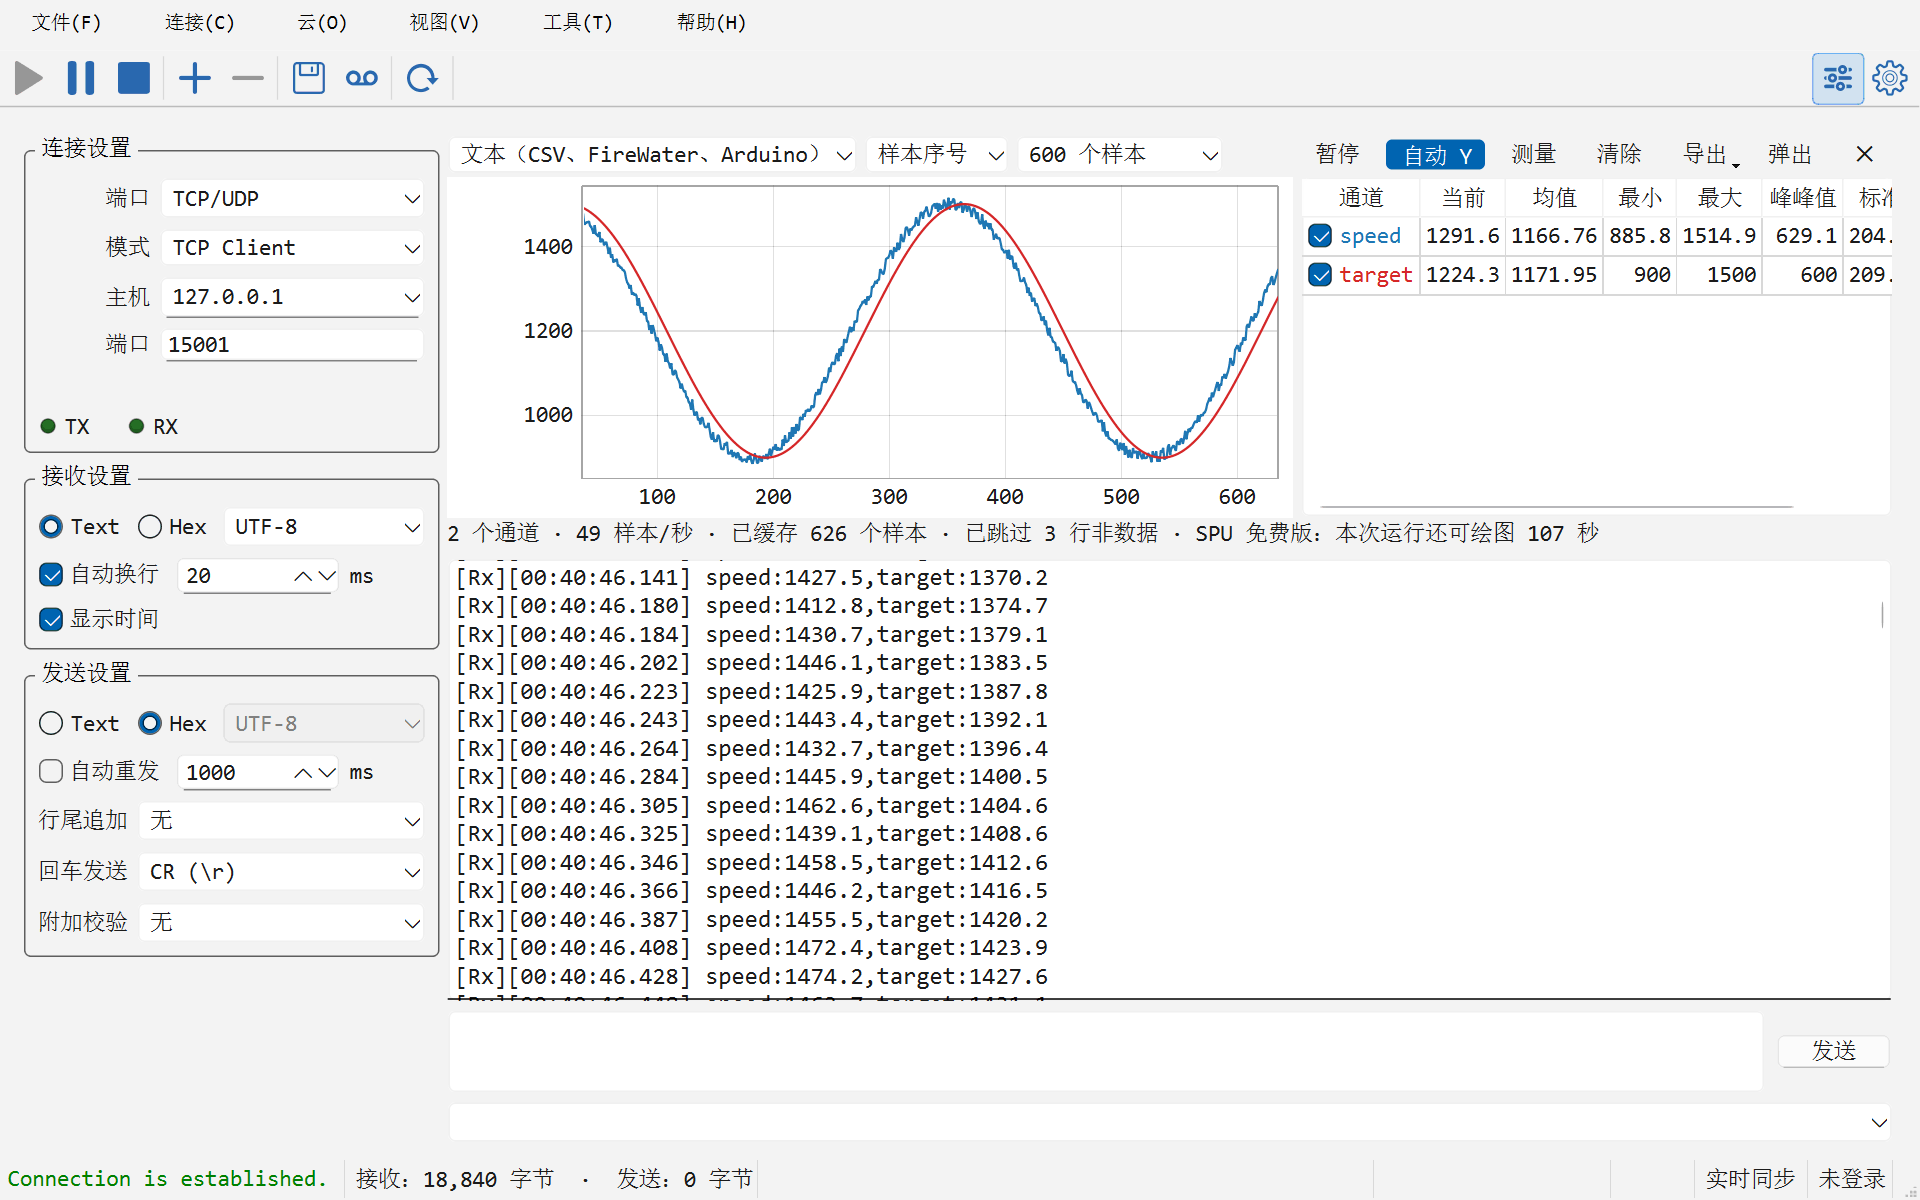Decrease auto line-break interval down arrow

326,576
